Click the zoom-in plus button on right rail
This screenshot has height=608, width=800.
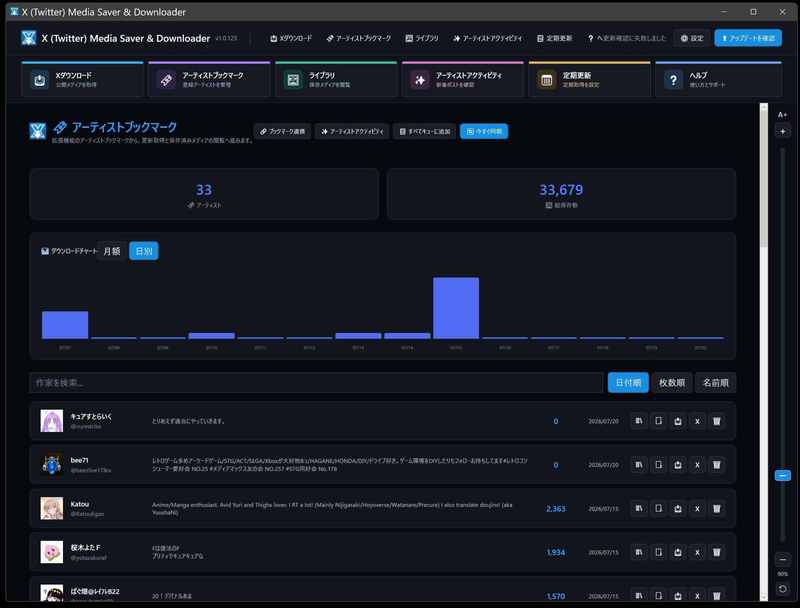click(782, 132)
